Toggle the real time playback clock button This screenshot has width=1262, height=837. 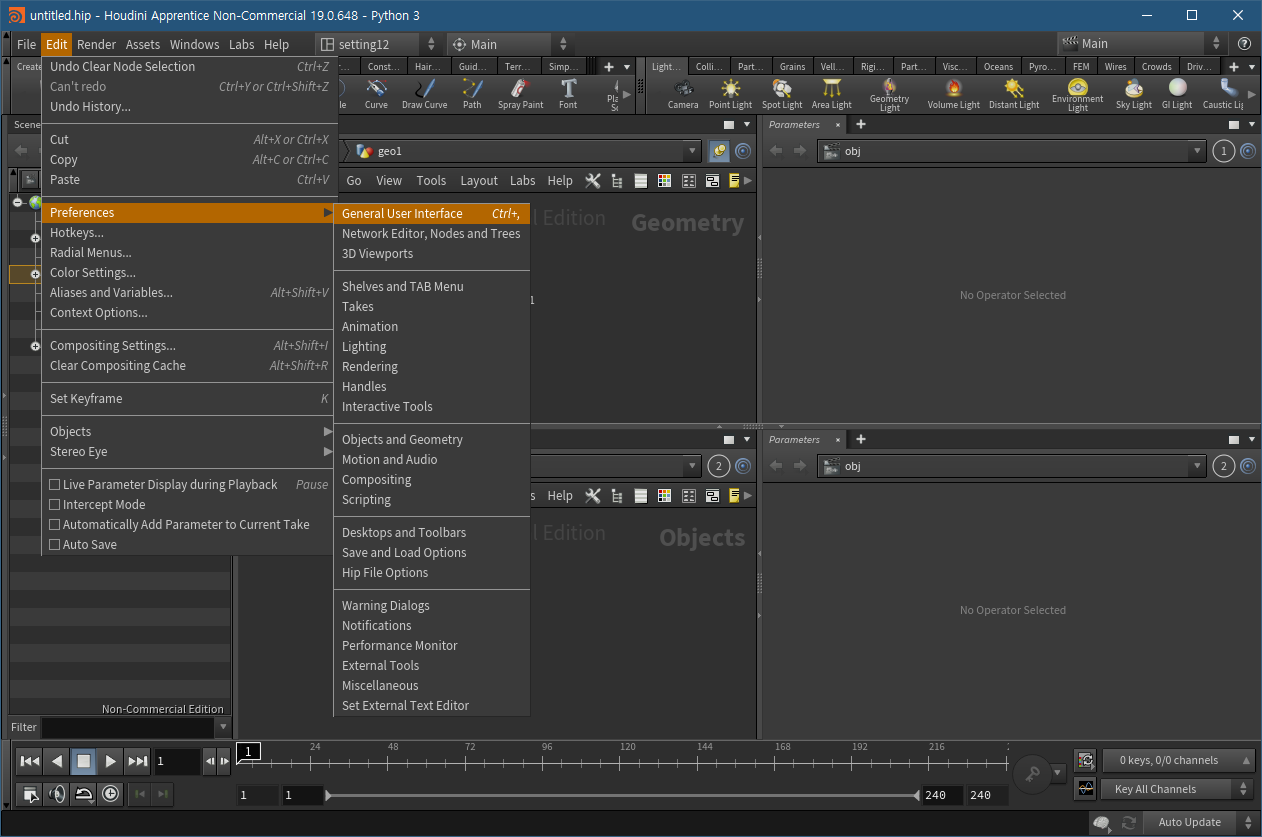(x=110, y=794)
